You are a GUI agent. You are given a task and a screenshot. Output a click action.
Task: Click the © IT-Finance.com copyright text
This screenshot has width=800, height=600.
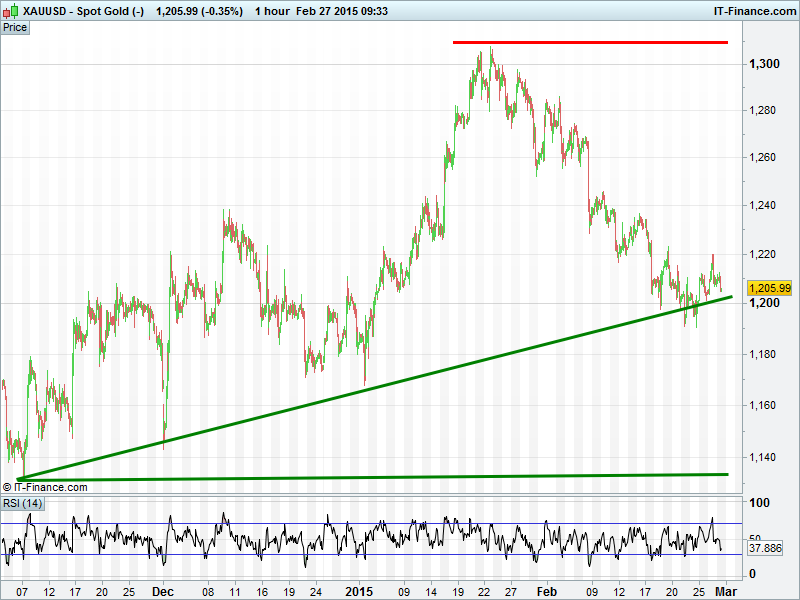pos(45,487)
